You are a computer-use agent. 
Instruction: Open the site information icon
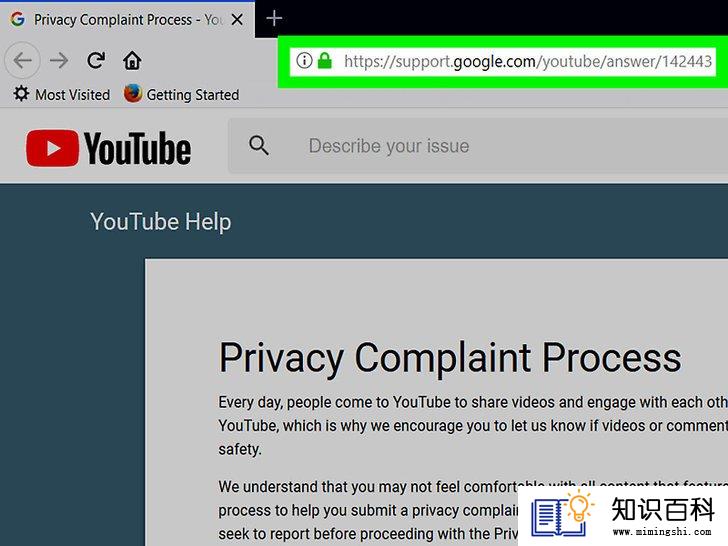(304, 60)
